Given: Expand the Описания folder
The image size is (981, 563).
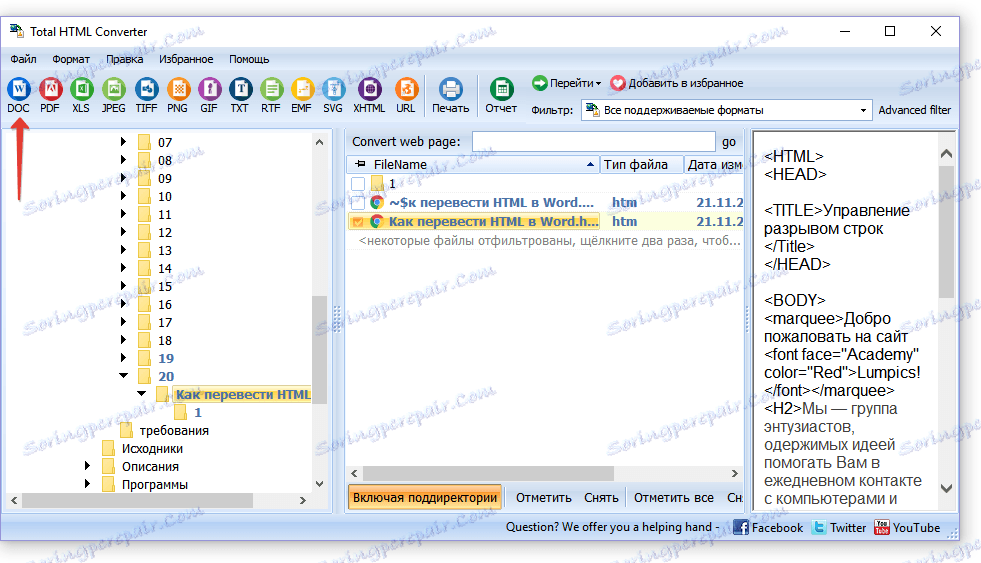Looking at the screenshot, I should point(87,466).
